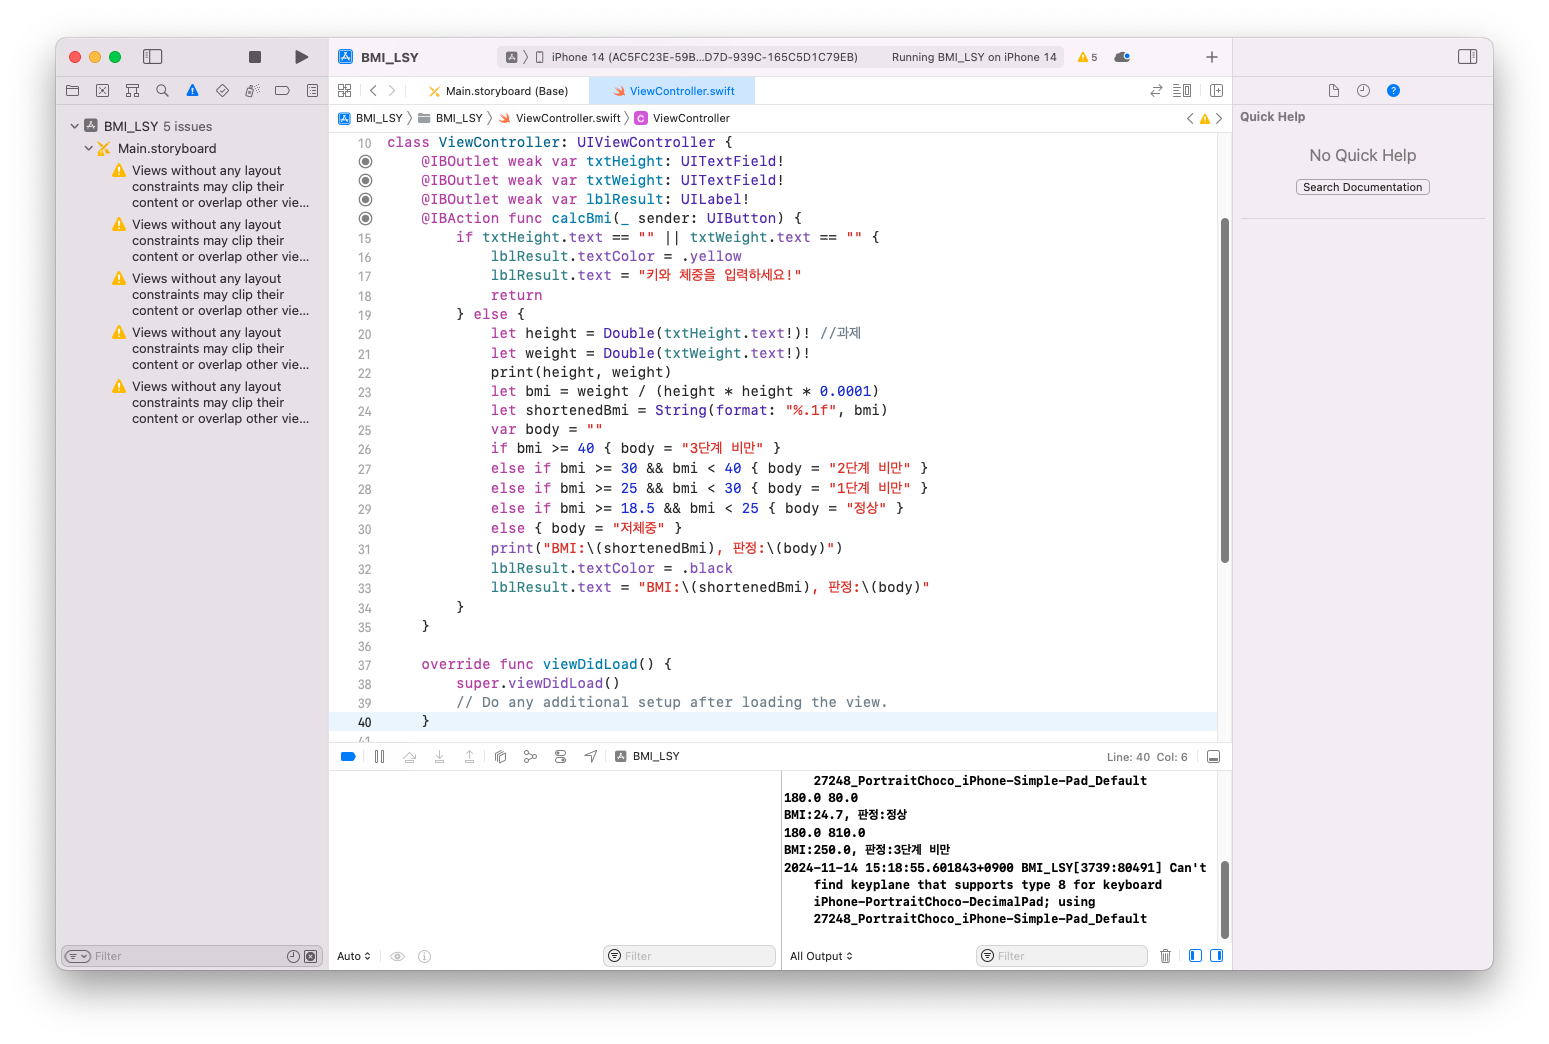Image resolution: width=1549 pixels, height=1044 pixels.
Task: Select the ViewController.swift tab
Action: click(x=673, y=91)
